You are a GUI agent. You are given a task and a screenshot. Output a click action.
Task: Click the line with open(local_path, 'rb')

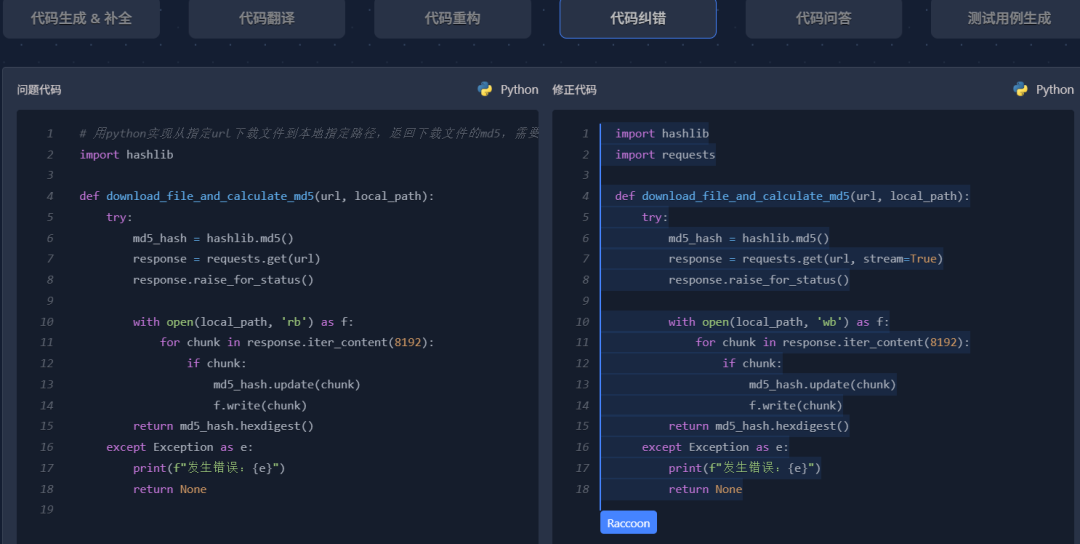(243, 322)
